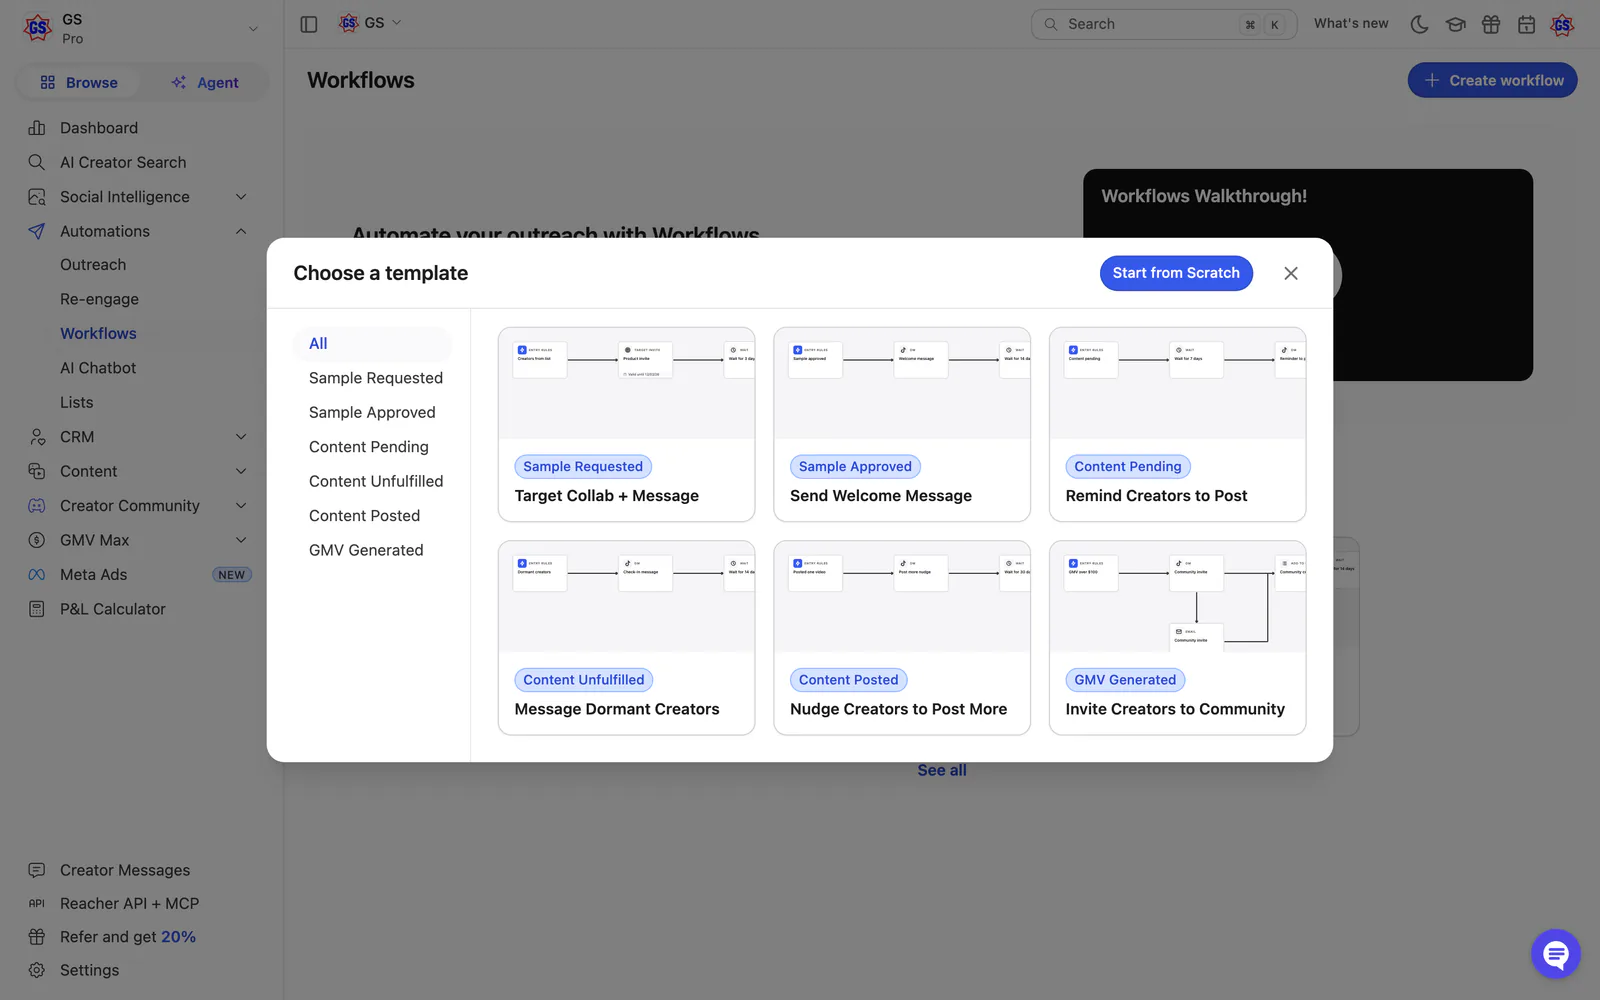
Task: Expand the CRM section
Action: (x=241, y=437)
